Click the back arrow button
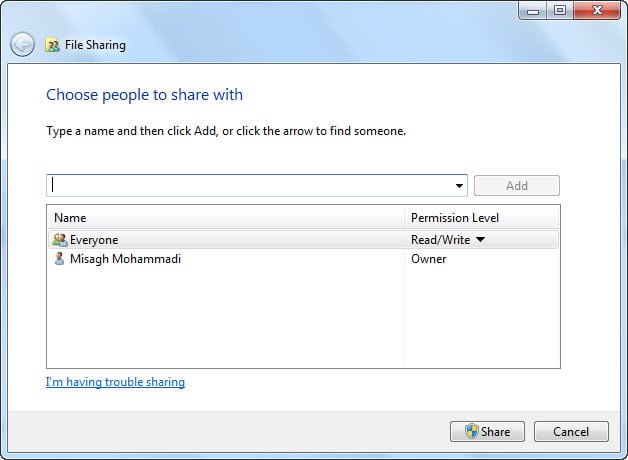The height and width of the screenshot is (460, 628). (22, 45)
